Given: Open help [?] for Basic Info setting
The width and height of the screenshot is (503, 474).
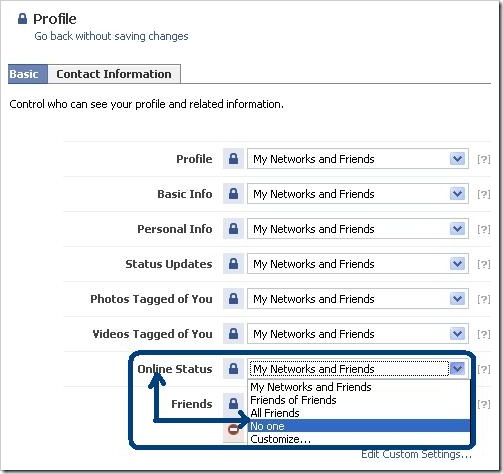Looking at the screenshot, I should pos(483,194).
